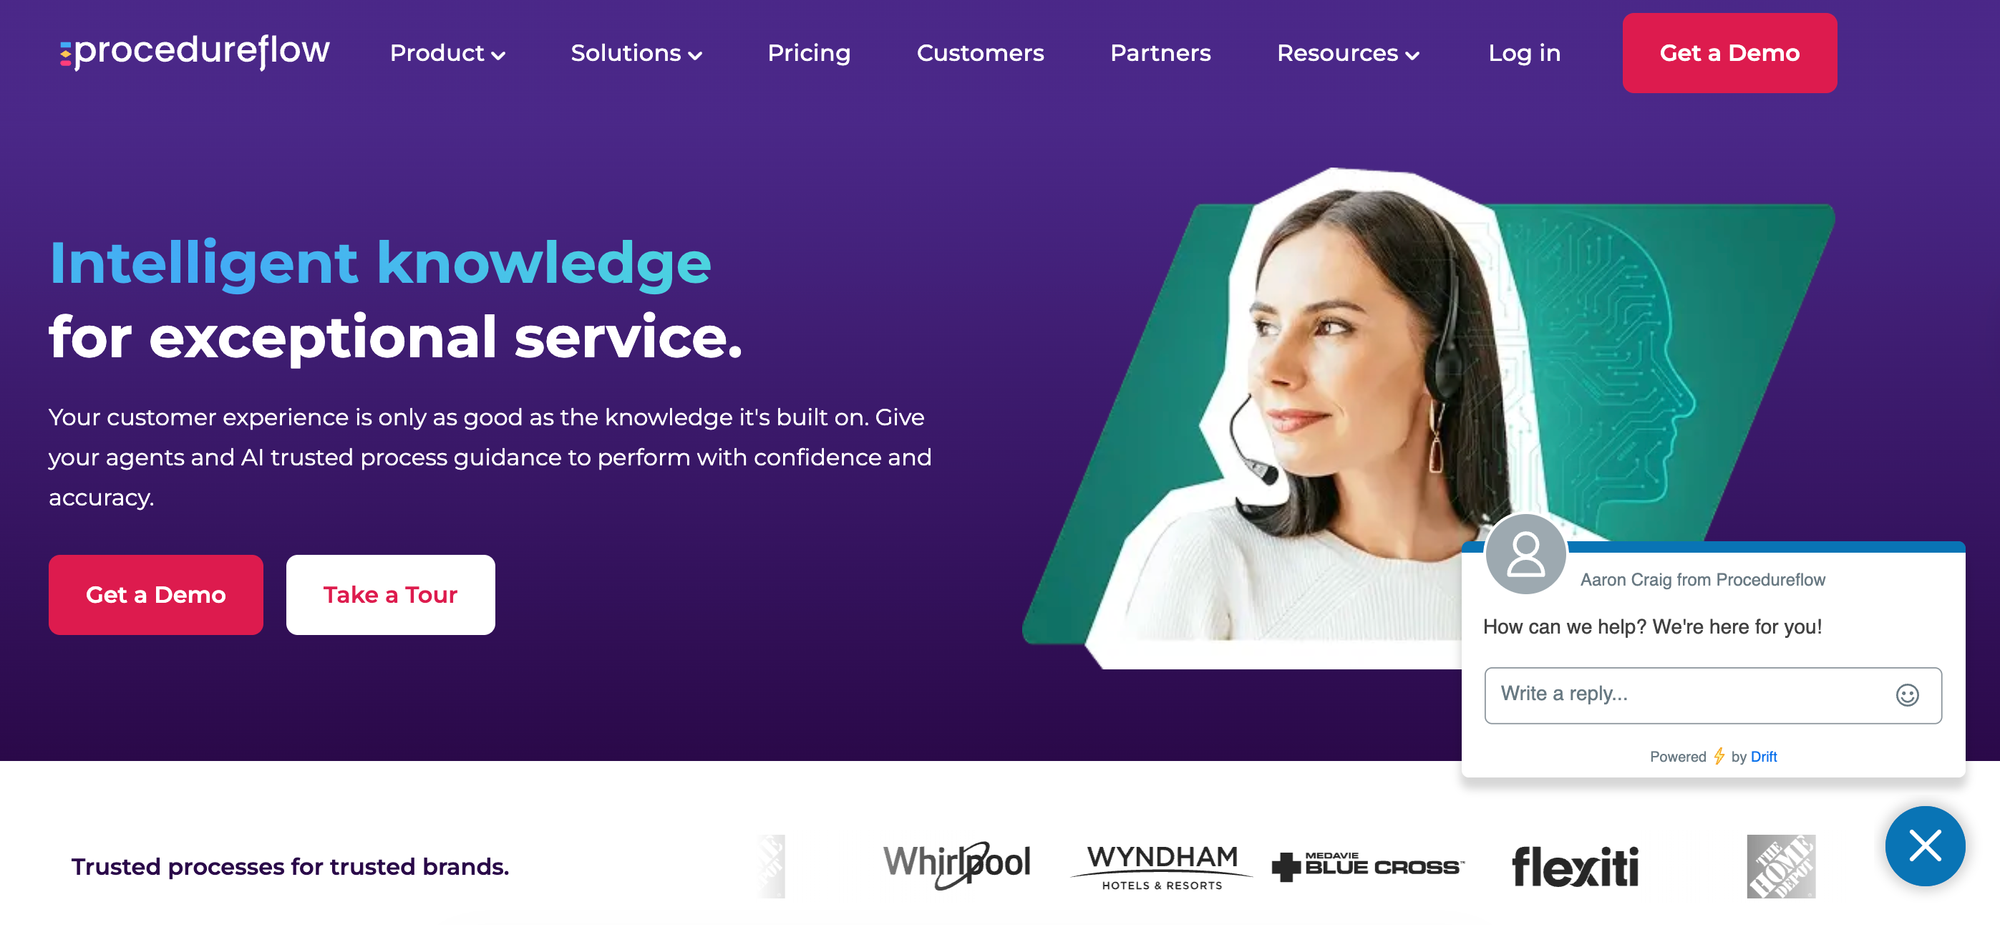This screenshot has height=925, width=2000.
Task: Expand the Resources dropdown menu
Action: coord(1348,53)
